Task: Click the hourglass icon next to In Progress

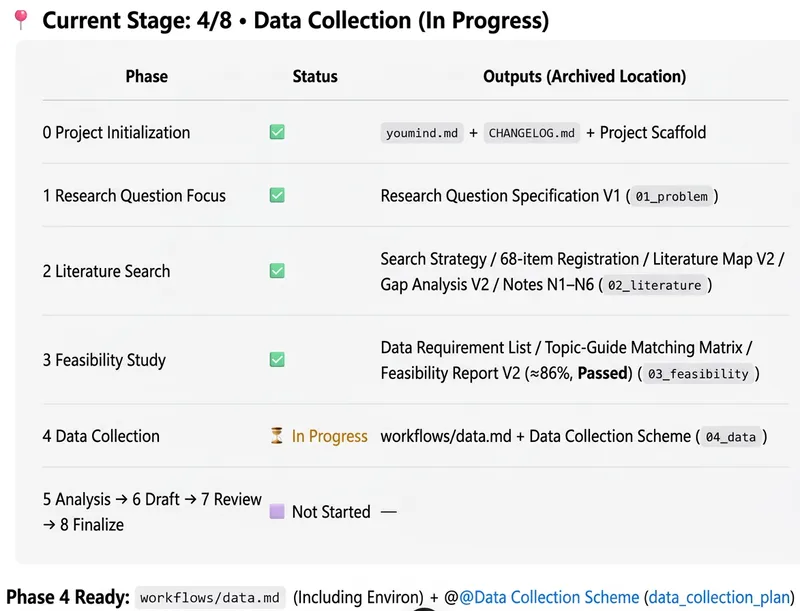Action: pos(277,436)
